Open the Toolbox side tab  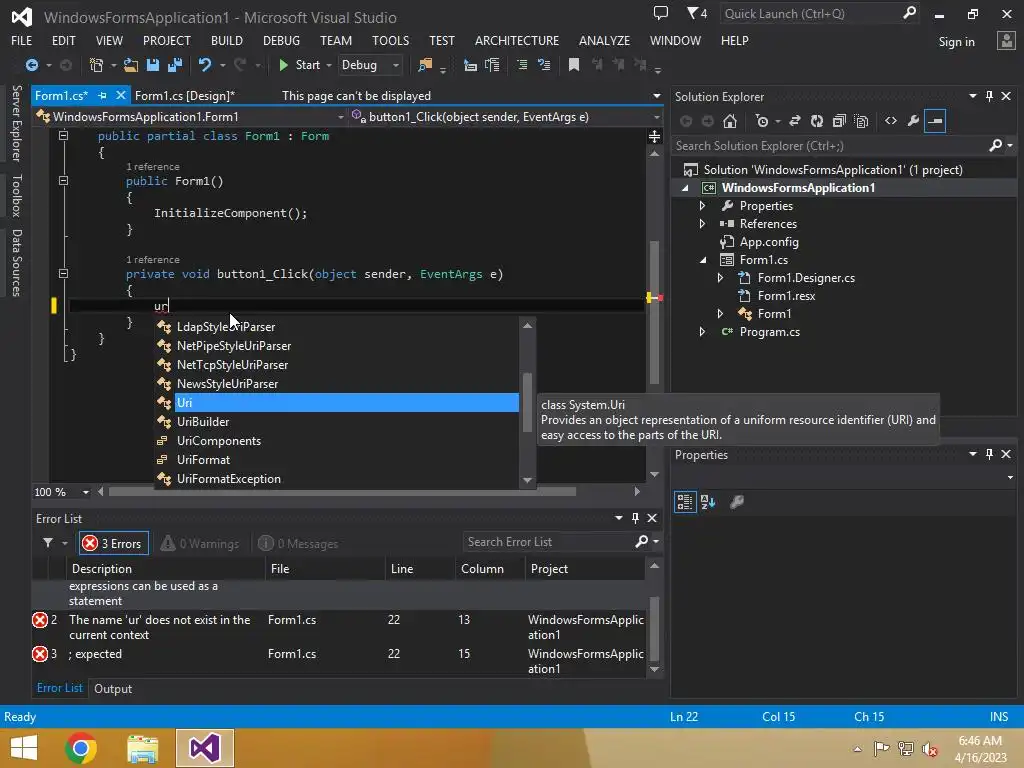(x=16, y=195)
